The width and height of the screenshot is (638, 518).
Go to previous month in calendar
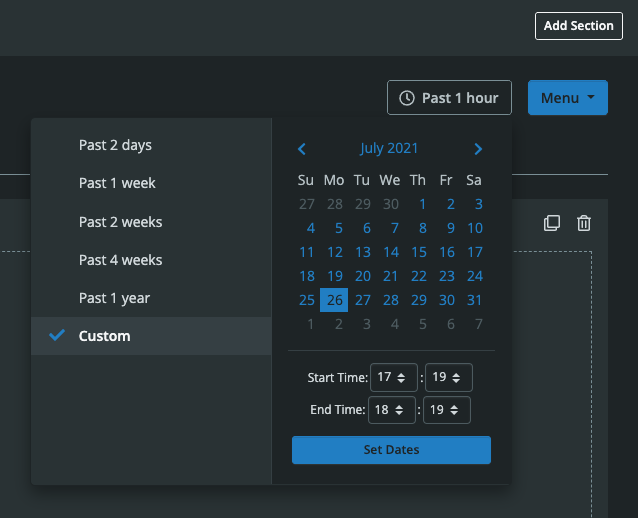tap(302, 149)
